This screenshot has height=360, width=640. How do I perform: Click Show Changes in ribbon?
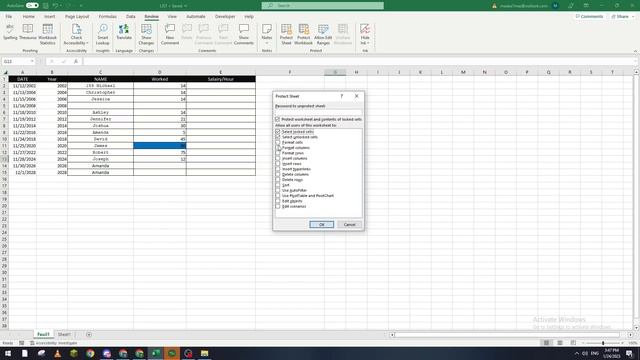point(146,34)
